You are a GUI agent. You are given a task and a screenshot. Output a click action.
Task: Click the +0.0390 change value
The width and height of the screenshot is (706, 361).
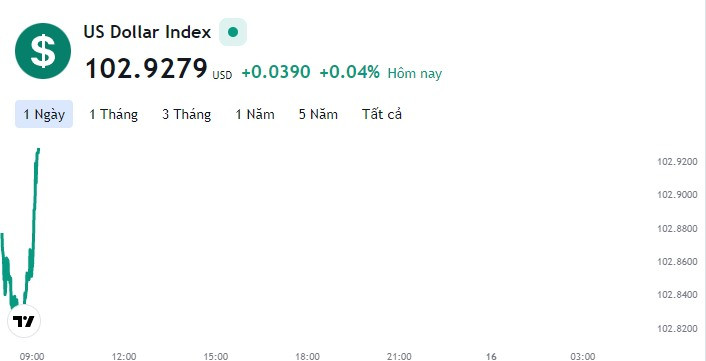click(x=276, y=72)
